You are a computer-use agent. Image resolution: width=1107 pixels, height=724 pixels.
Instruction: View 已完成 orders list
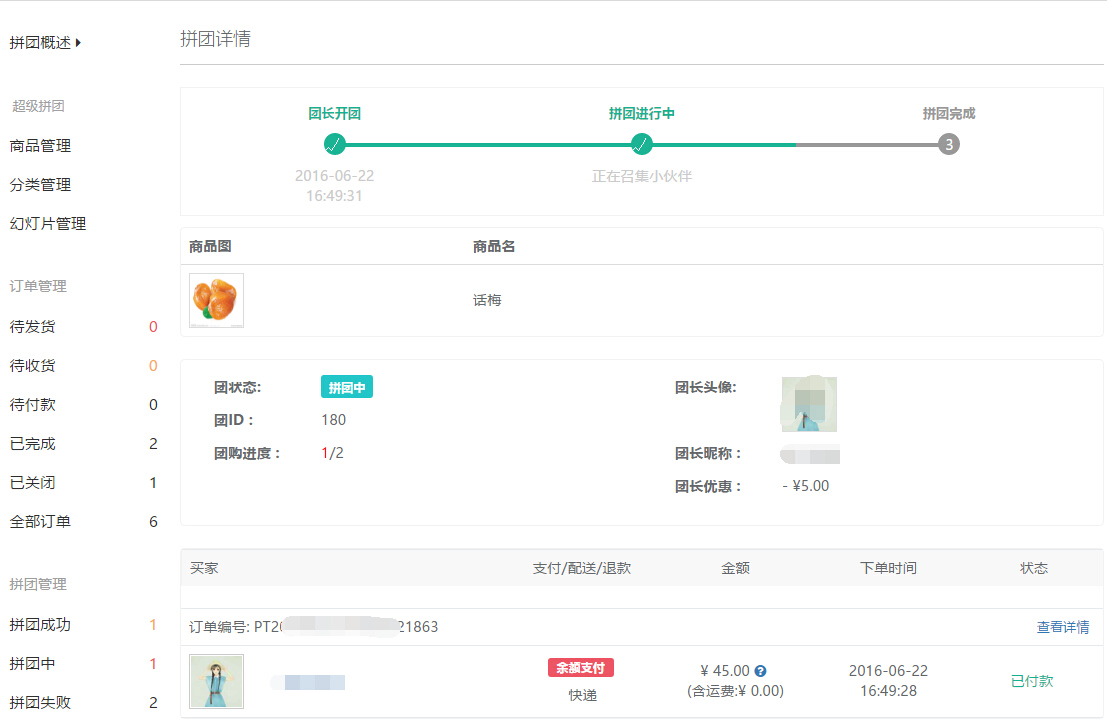(33, 444)
